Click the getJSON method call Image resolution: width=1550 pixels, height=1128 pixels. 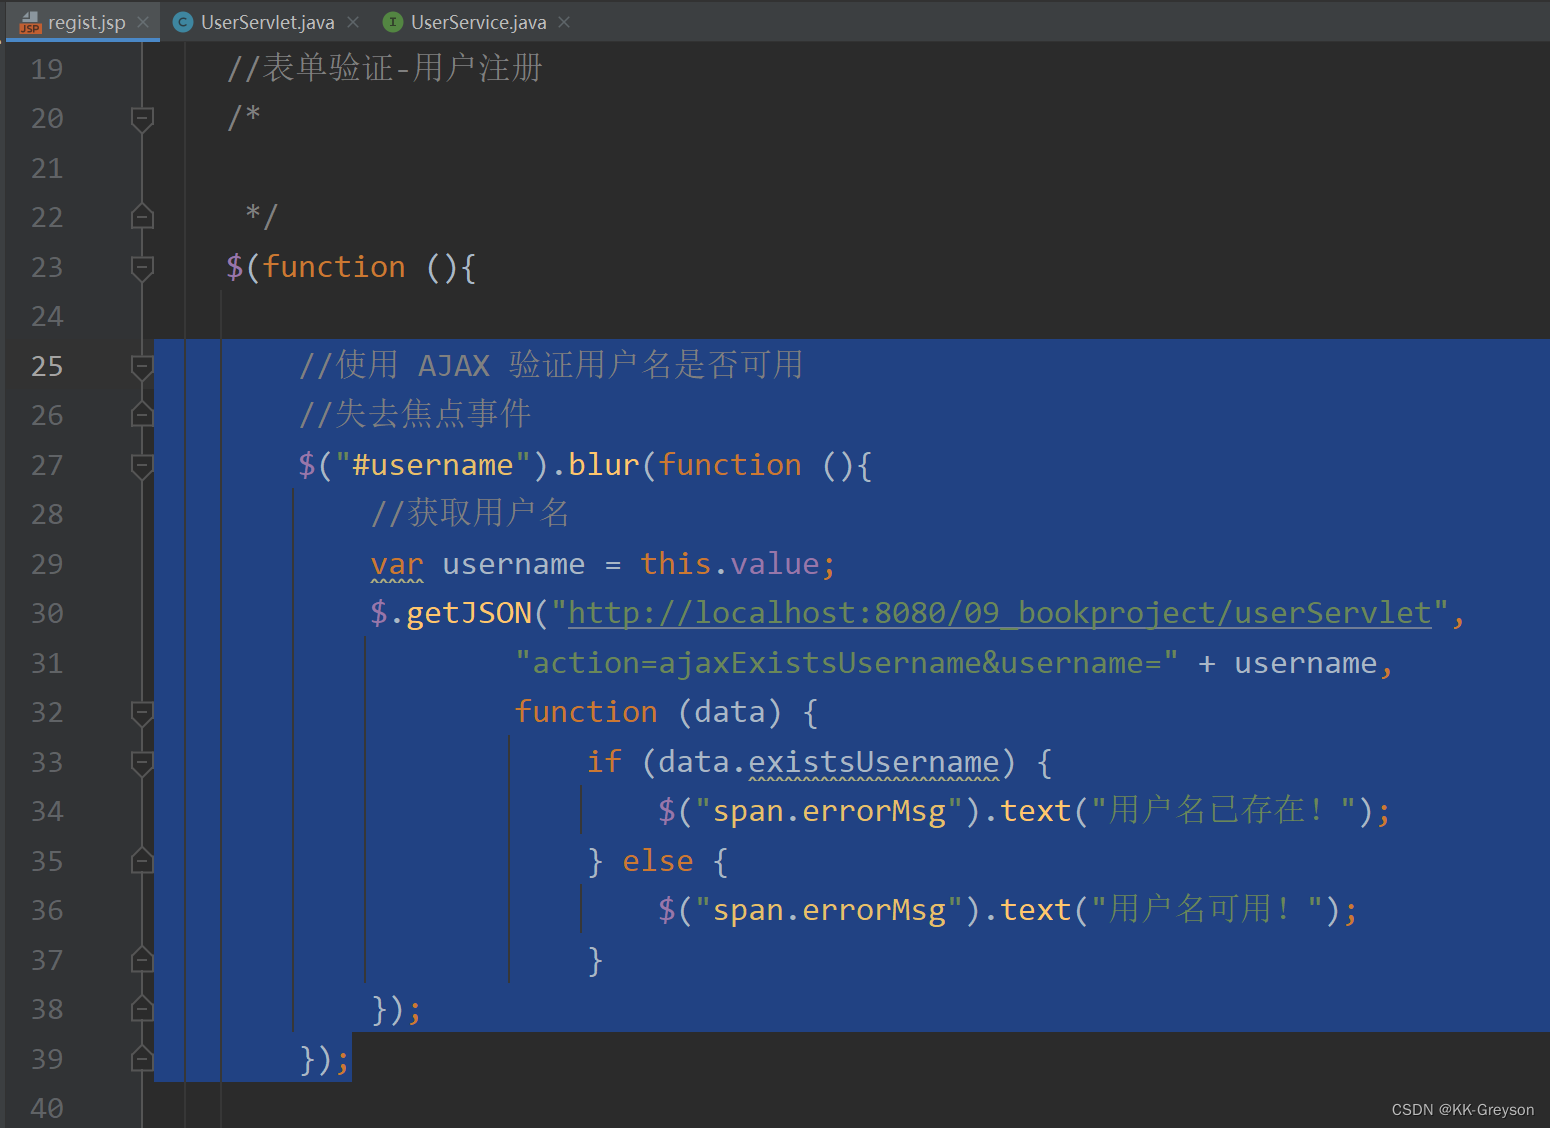[x=469, y=613]
